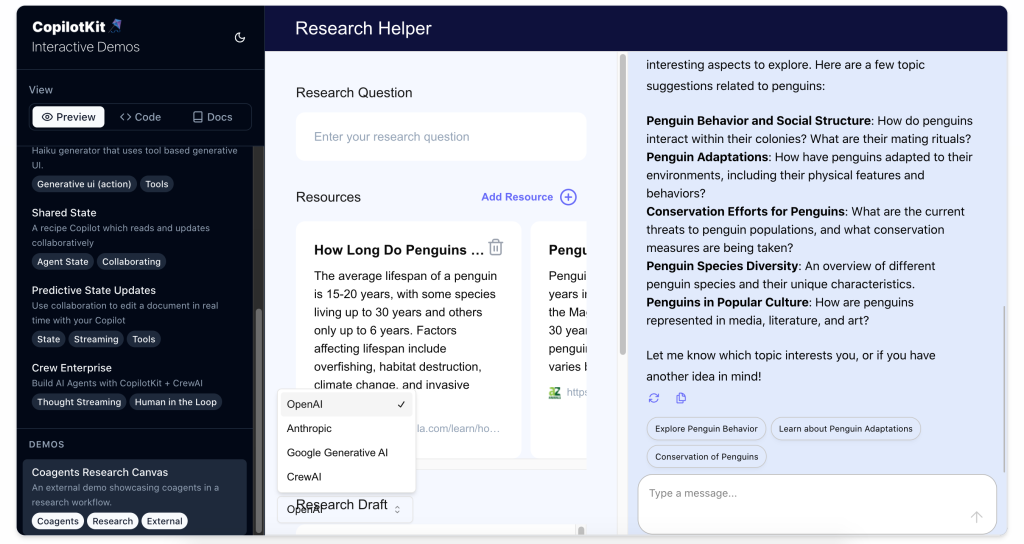Click the Thought Streaming tag

coord(79,402)
